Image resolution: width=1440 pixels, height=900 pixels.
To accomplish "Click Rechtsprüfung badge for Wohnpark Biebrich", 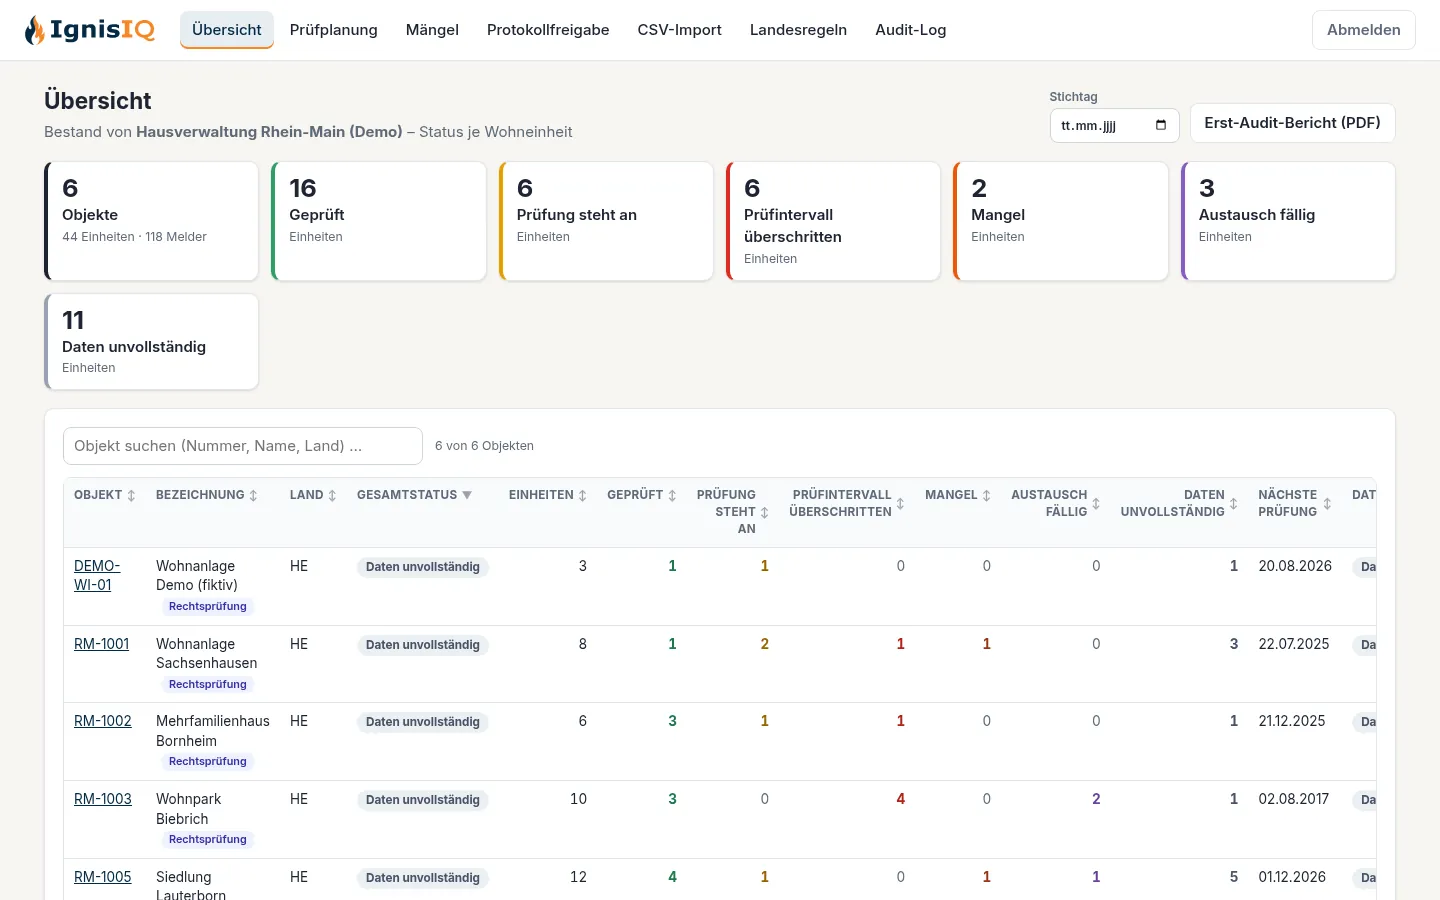I will click(x=208, y=839).
